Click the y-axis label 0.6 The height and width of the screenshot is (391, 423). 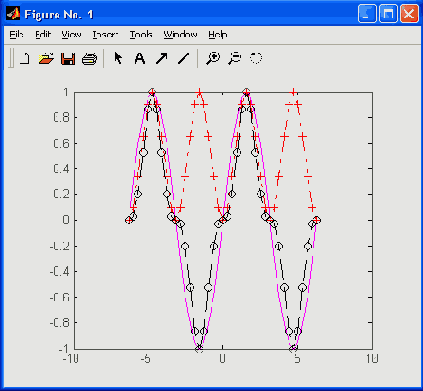tap(61, 143)
